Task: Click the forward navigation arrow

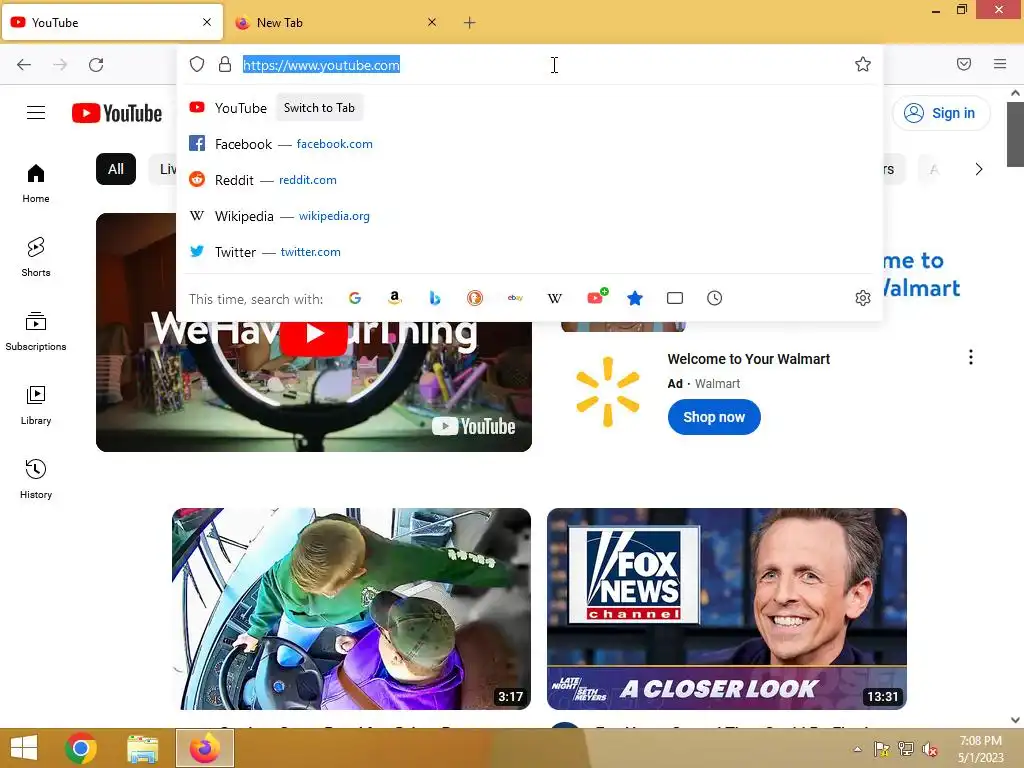Action: click(60, 65)
